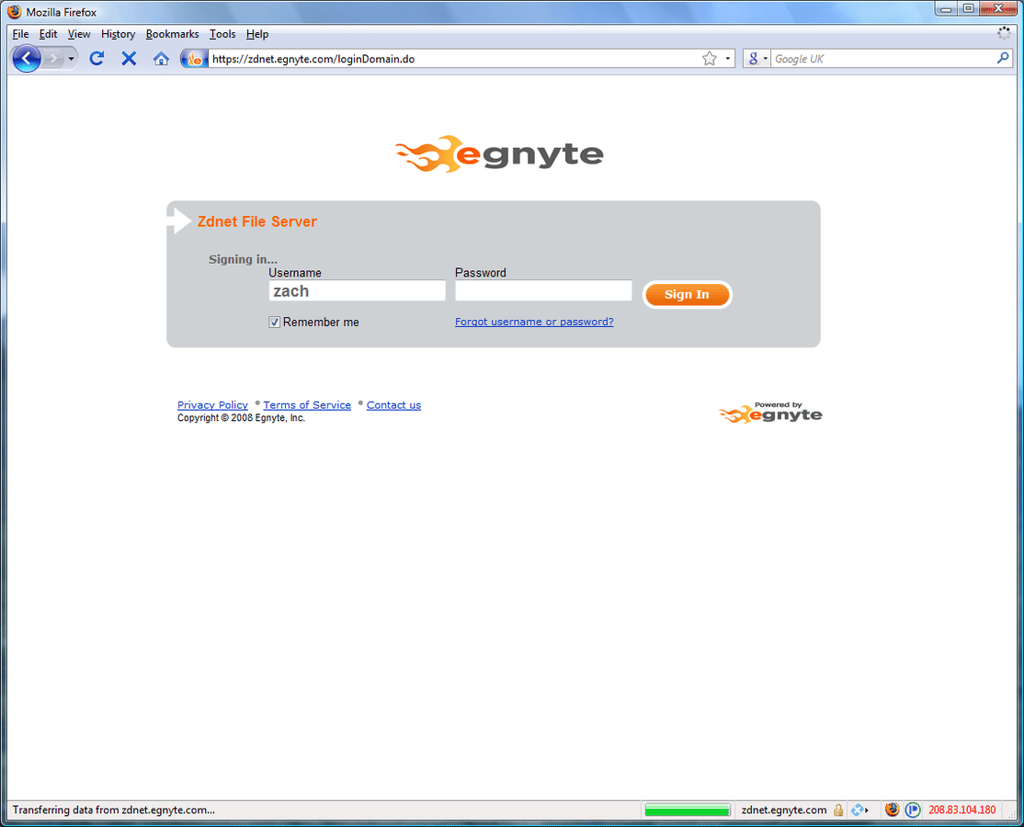Open the History menu
Screen dimensions: 1024x827
click(118, 34)
